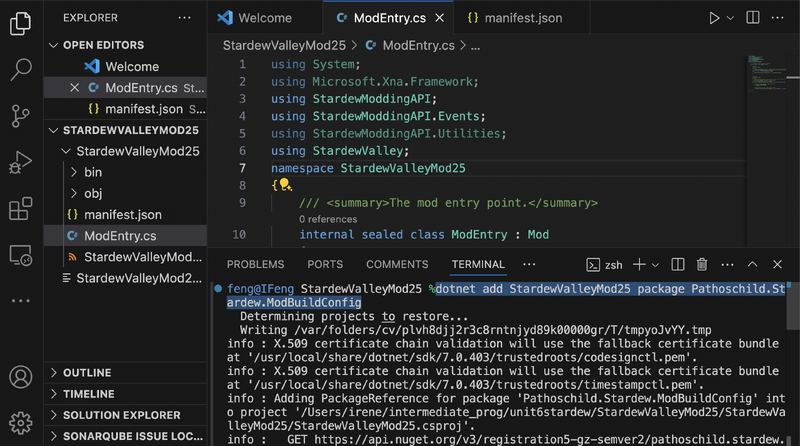This screenshot has width=800, height=446.
Task: Open Explorer views and more actions
Action: tap(184, 18)
